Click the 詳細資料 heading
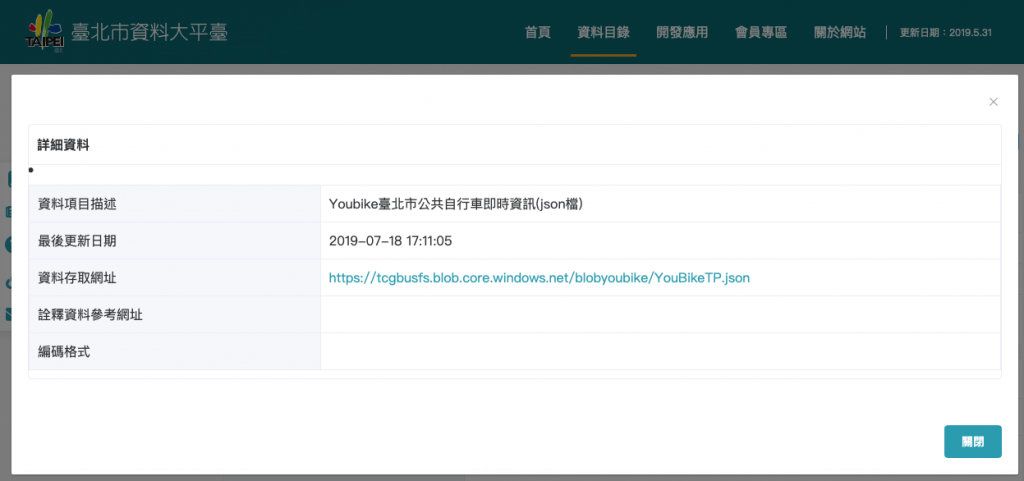Viewport: 1024px width, 481px height. point(63,146)
